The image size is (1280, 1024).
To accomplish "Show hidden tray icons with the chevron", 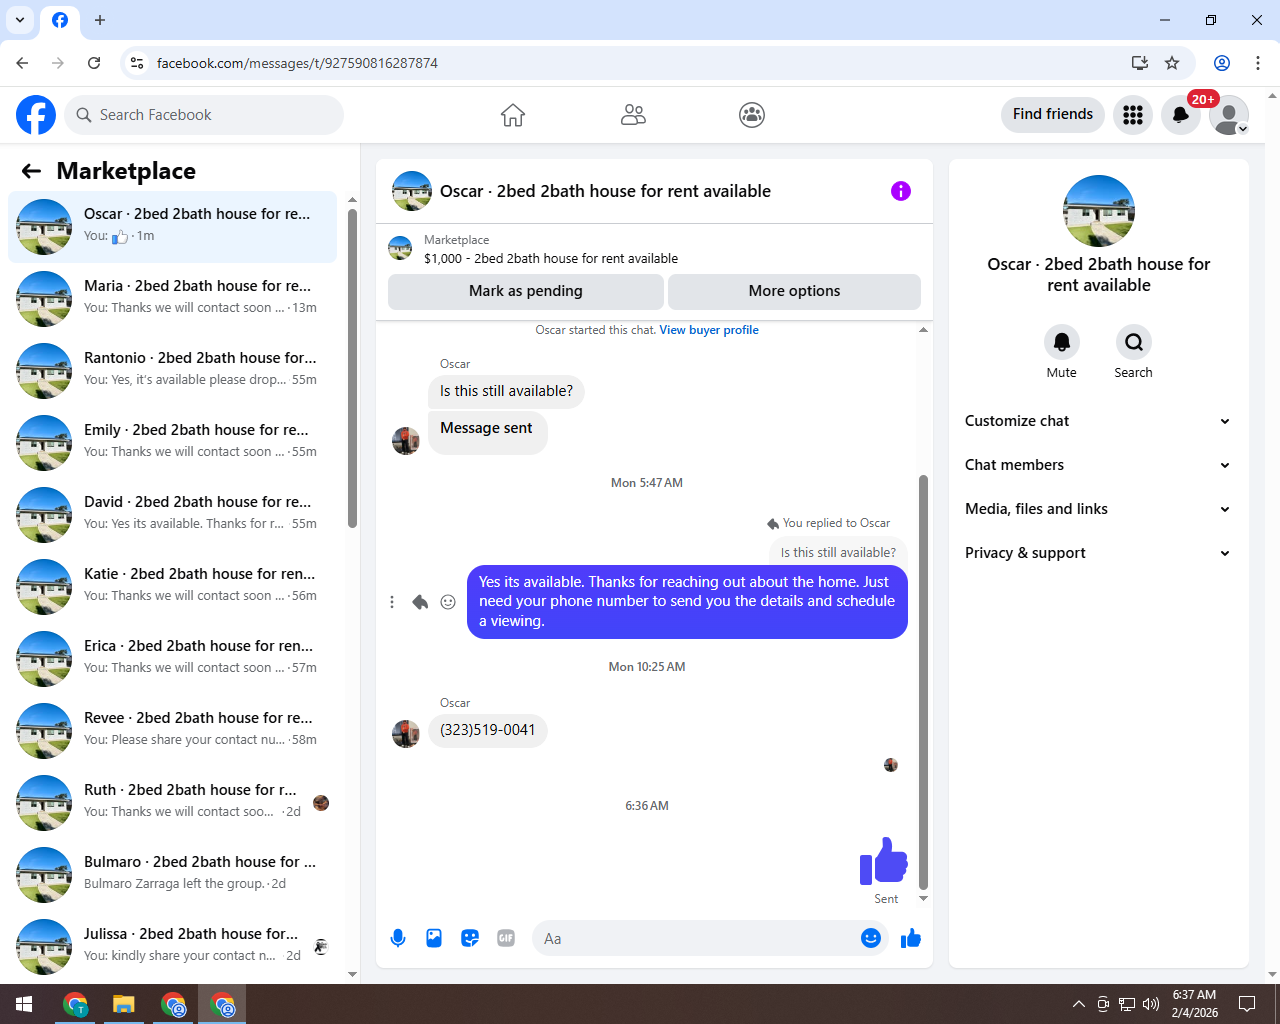I will (x=1078, y=1004).
